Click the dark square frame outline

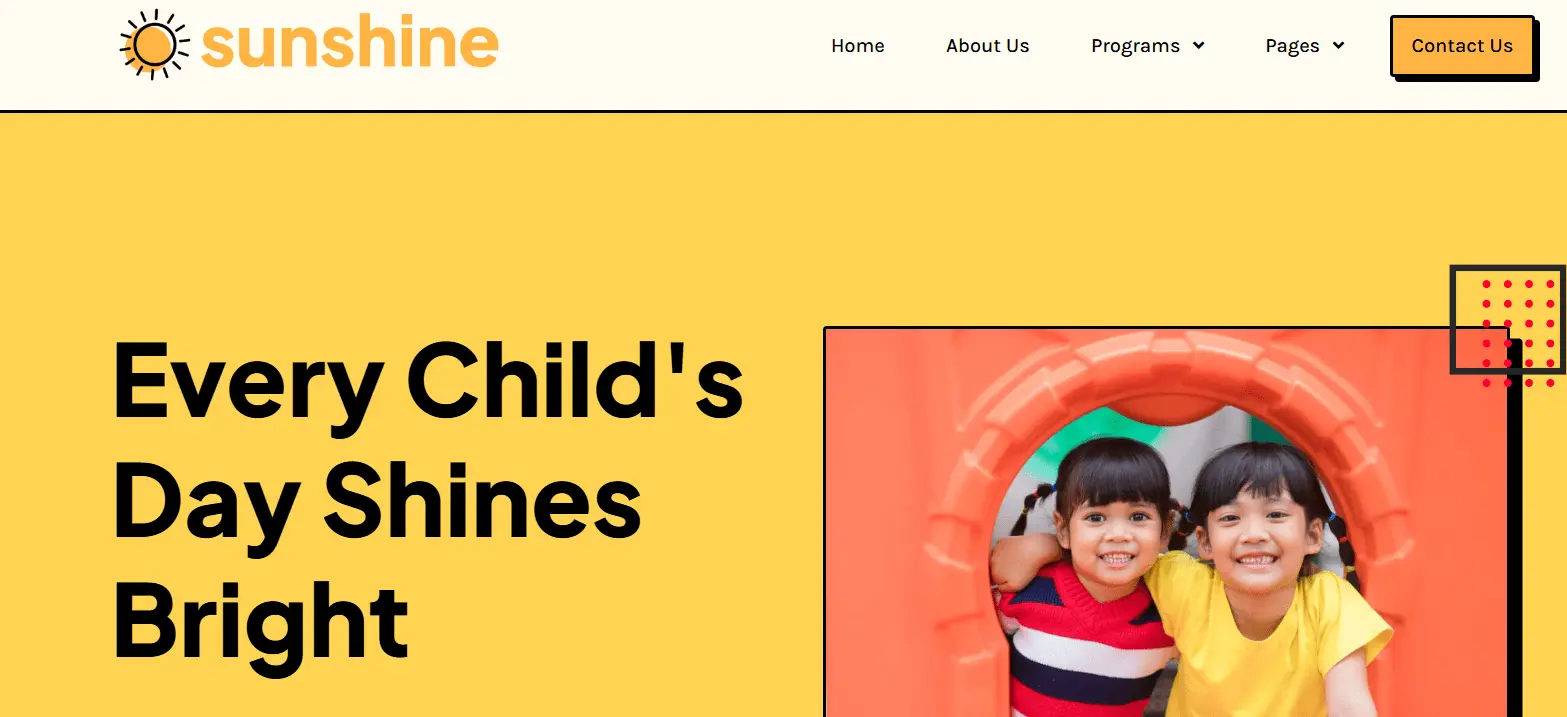1507,320
